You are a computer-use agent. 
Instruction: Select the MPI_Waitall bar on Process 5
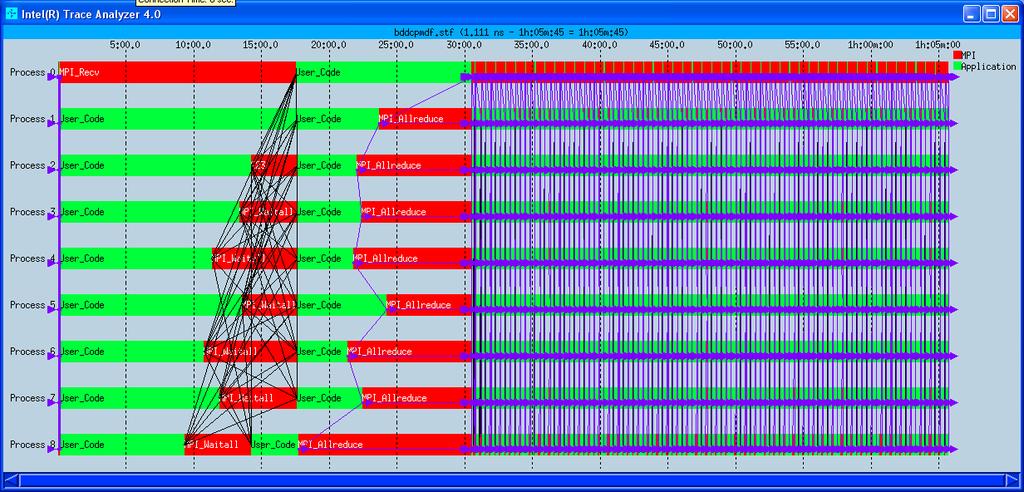click(270, 304)
